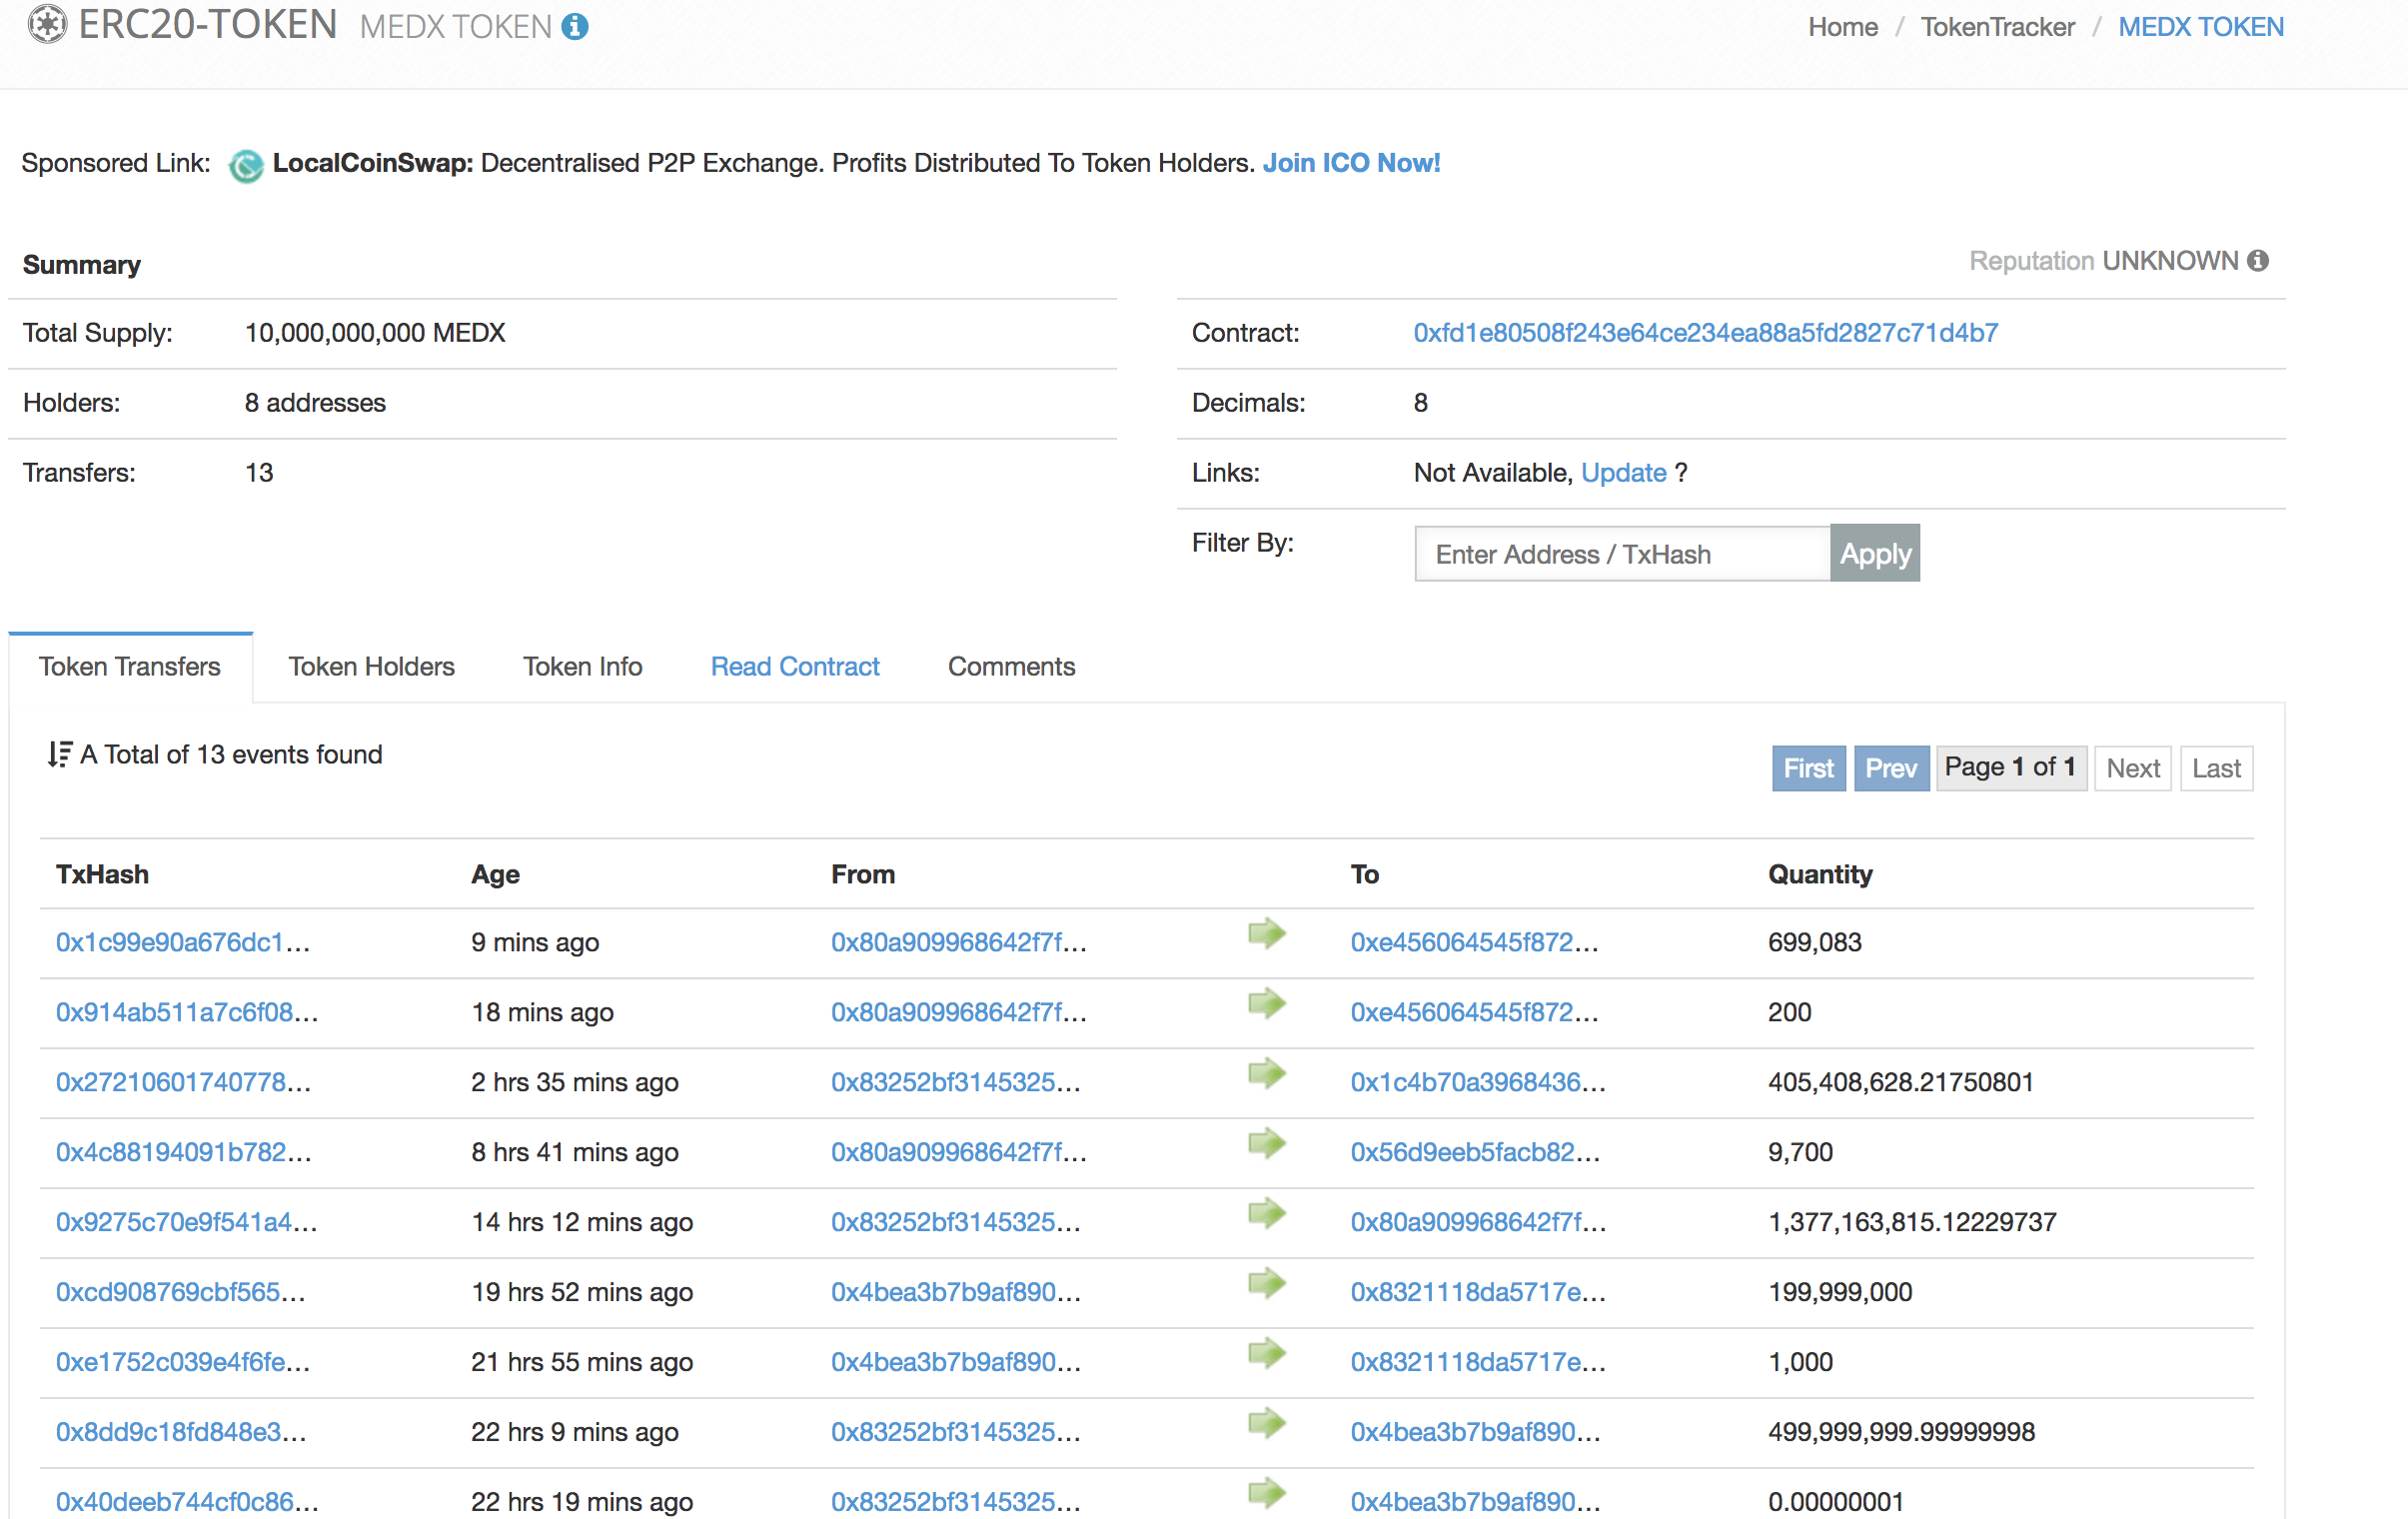2408x1519 pixels.
Task: Open the Comments tab
Action: point(1012,667)
